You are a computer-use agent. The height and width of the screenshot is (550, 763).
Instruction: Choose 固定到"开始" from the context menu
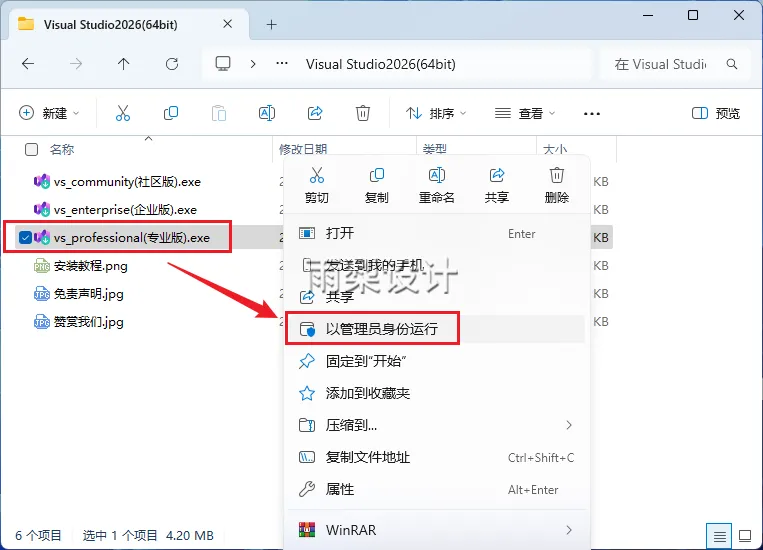(436, 361)
